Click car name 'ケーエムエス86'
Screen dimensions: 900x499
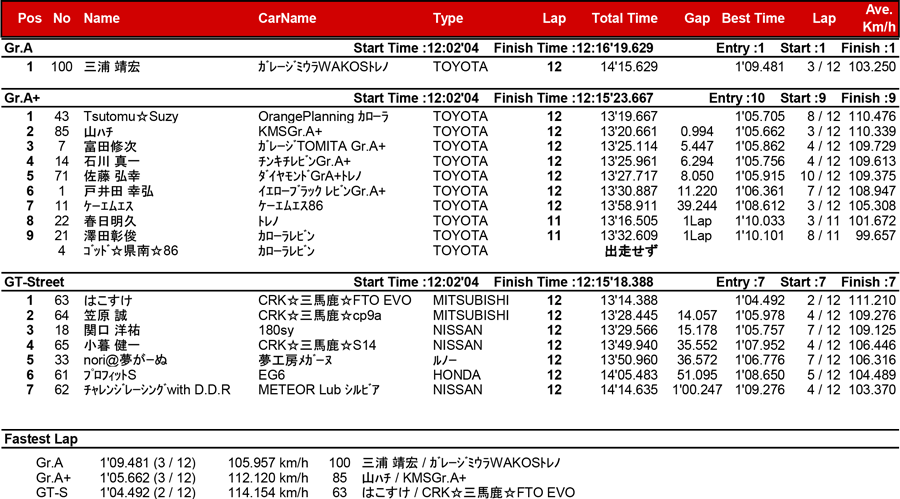click(x=290, y=206)
